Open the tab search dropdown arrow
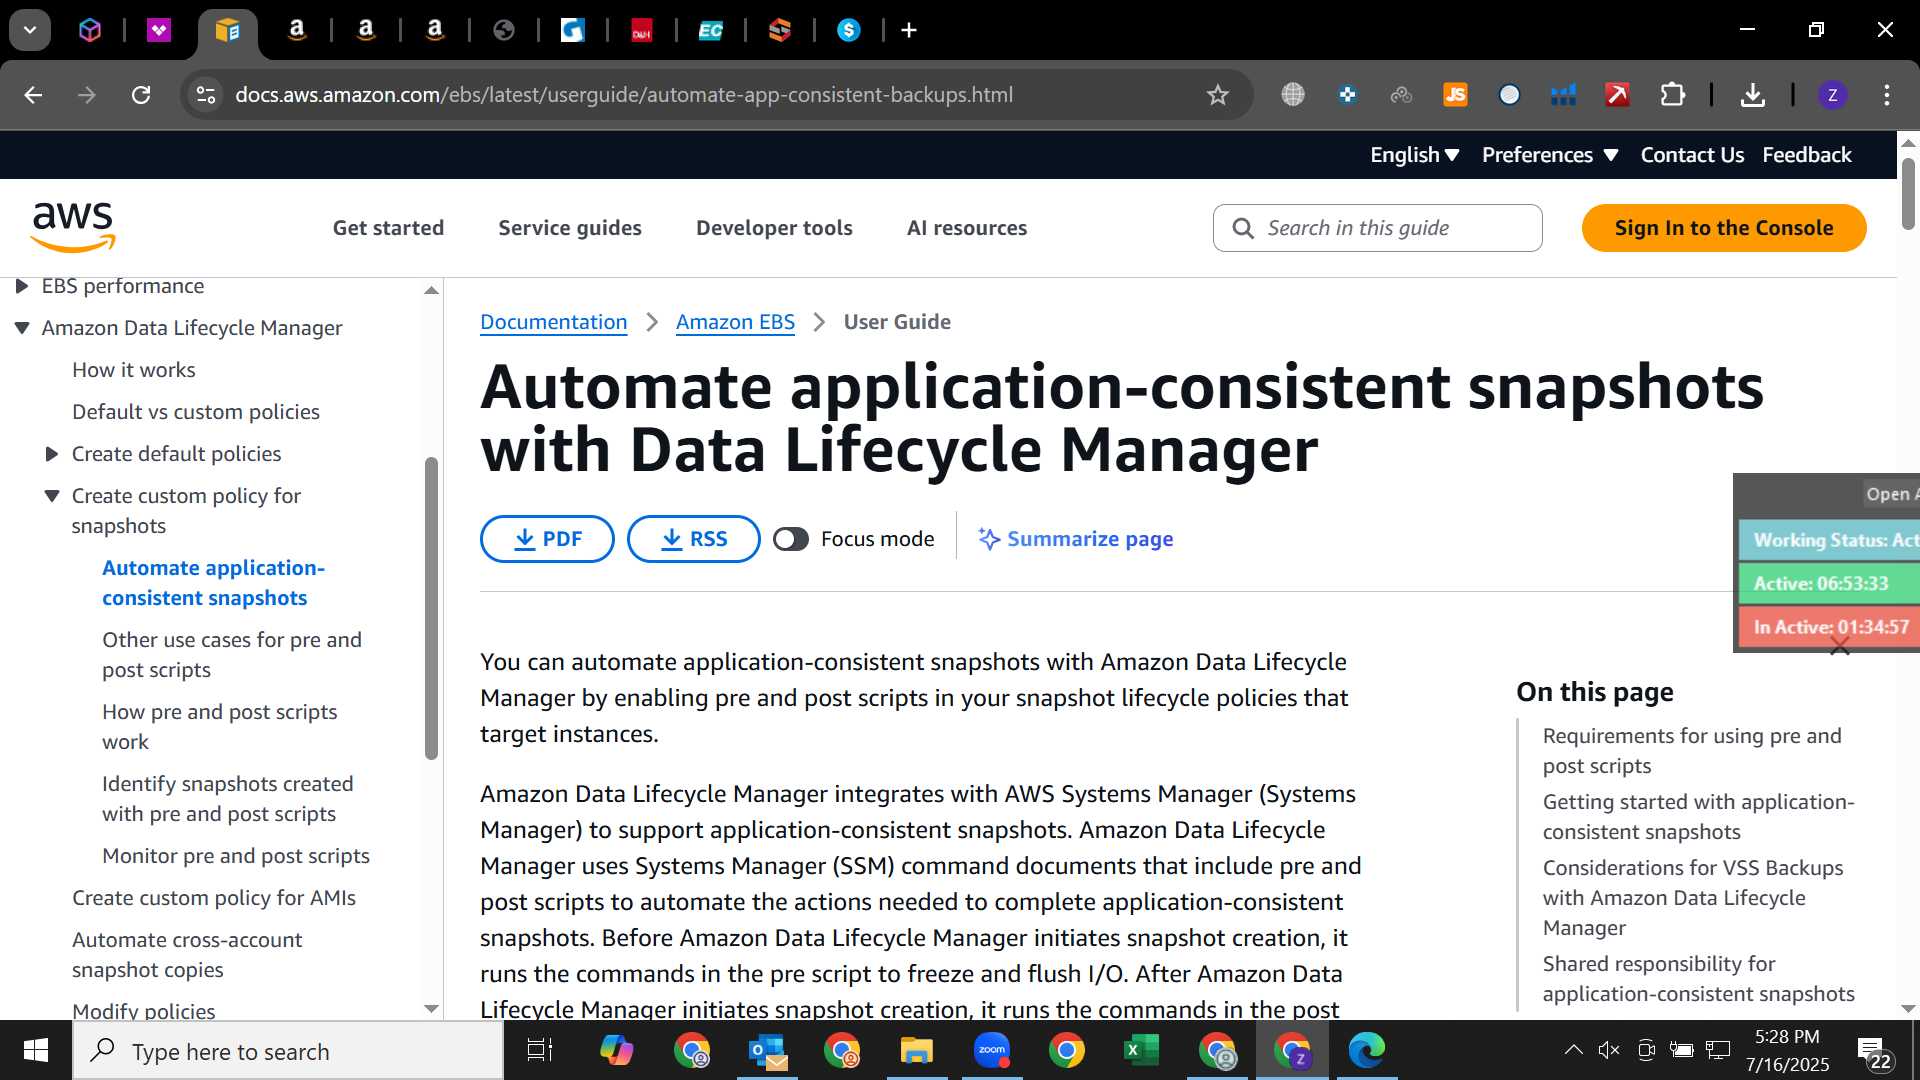The height and width of the screenshot is (1080, 1920). coord(30,30)
